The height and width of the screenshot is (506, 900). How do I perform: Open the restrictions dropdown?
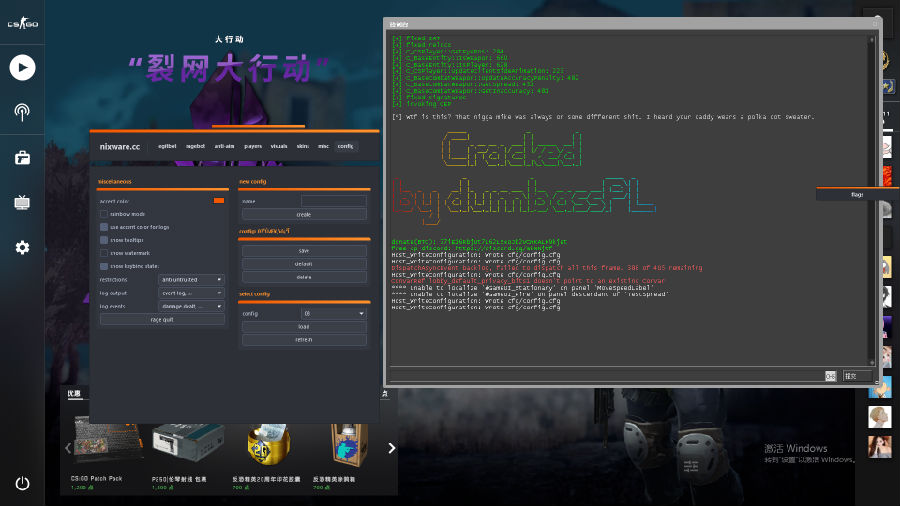[x=191, y=279]
